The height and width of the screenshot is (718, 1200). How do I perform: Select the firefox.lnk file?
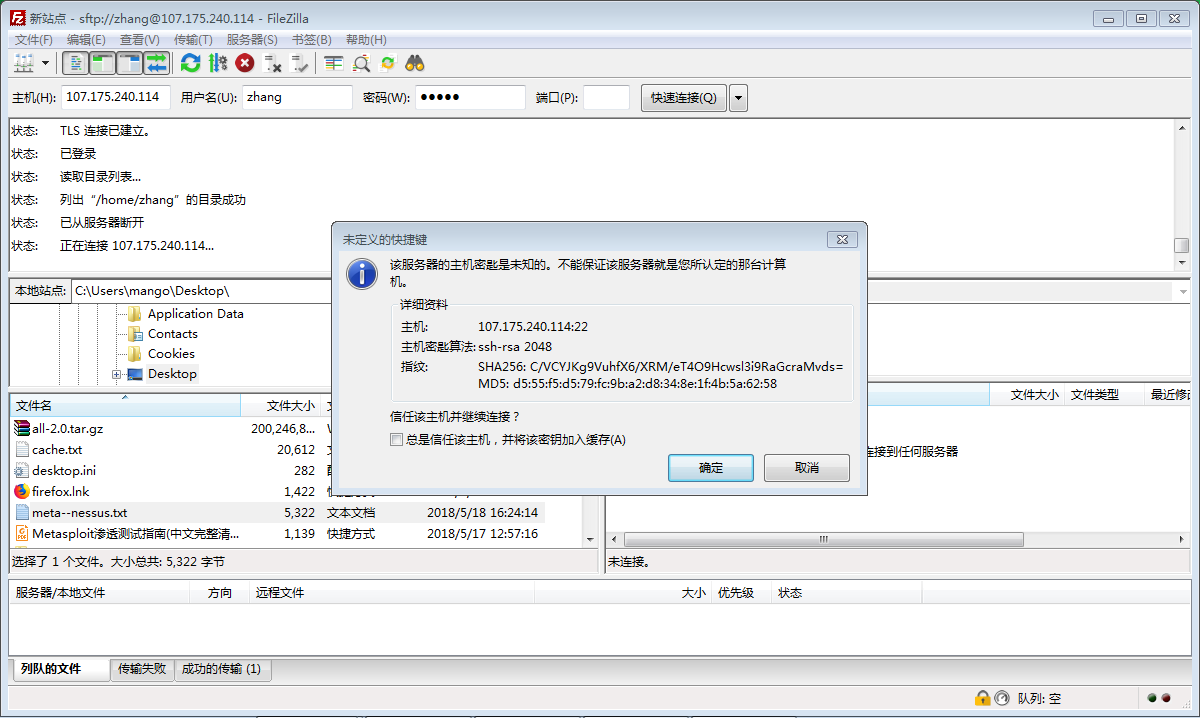[x=60, y=492]
